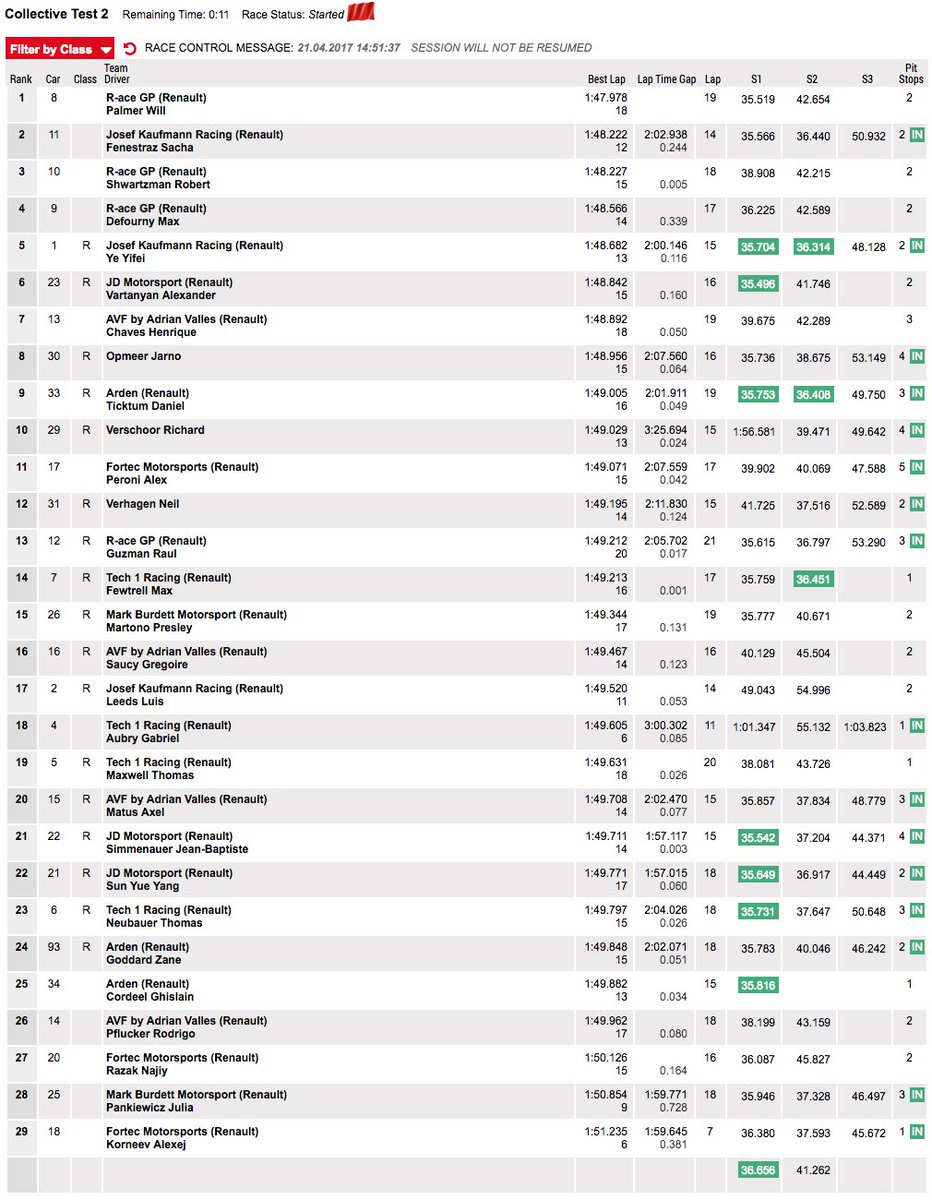Click best lap time 1:48.227
Screen dimensions: 932x1200
(606, 172)
